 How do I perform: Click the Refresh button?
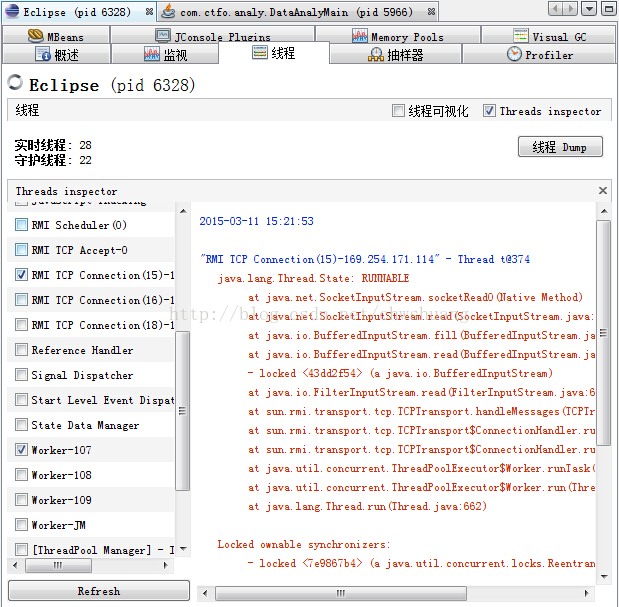[99, 591]
